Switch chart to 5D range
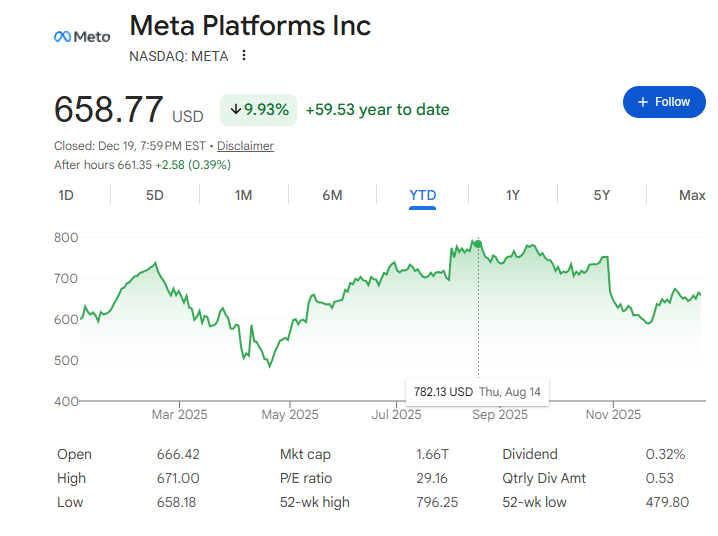718x536 pixels. [x=155, y=195]
